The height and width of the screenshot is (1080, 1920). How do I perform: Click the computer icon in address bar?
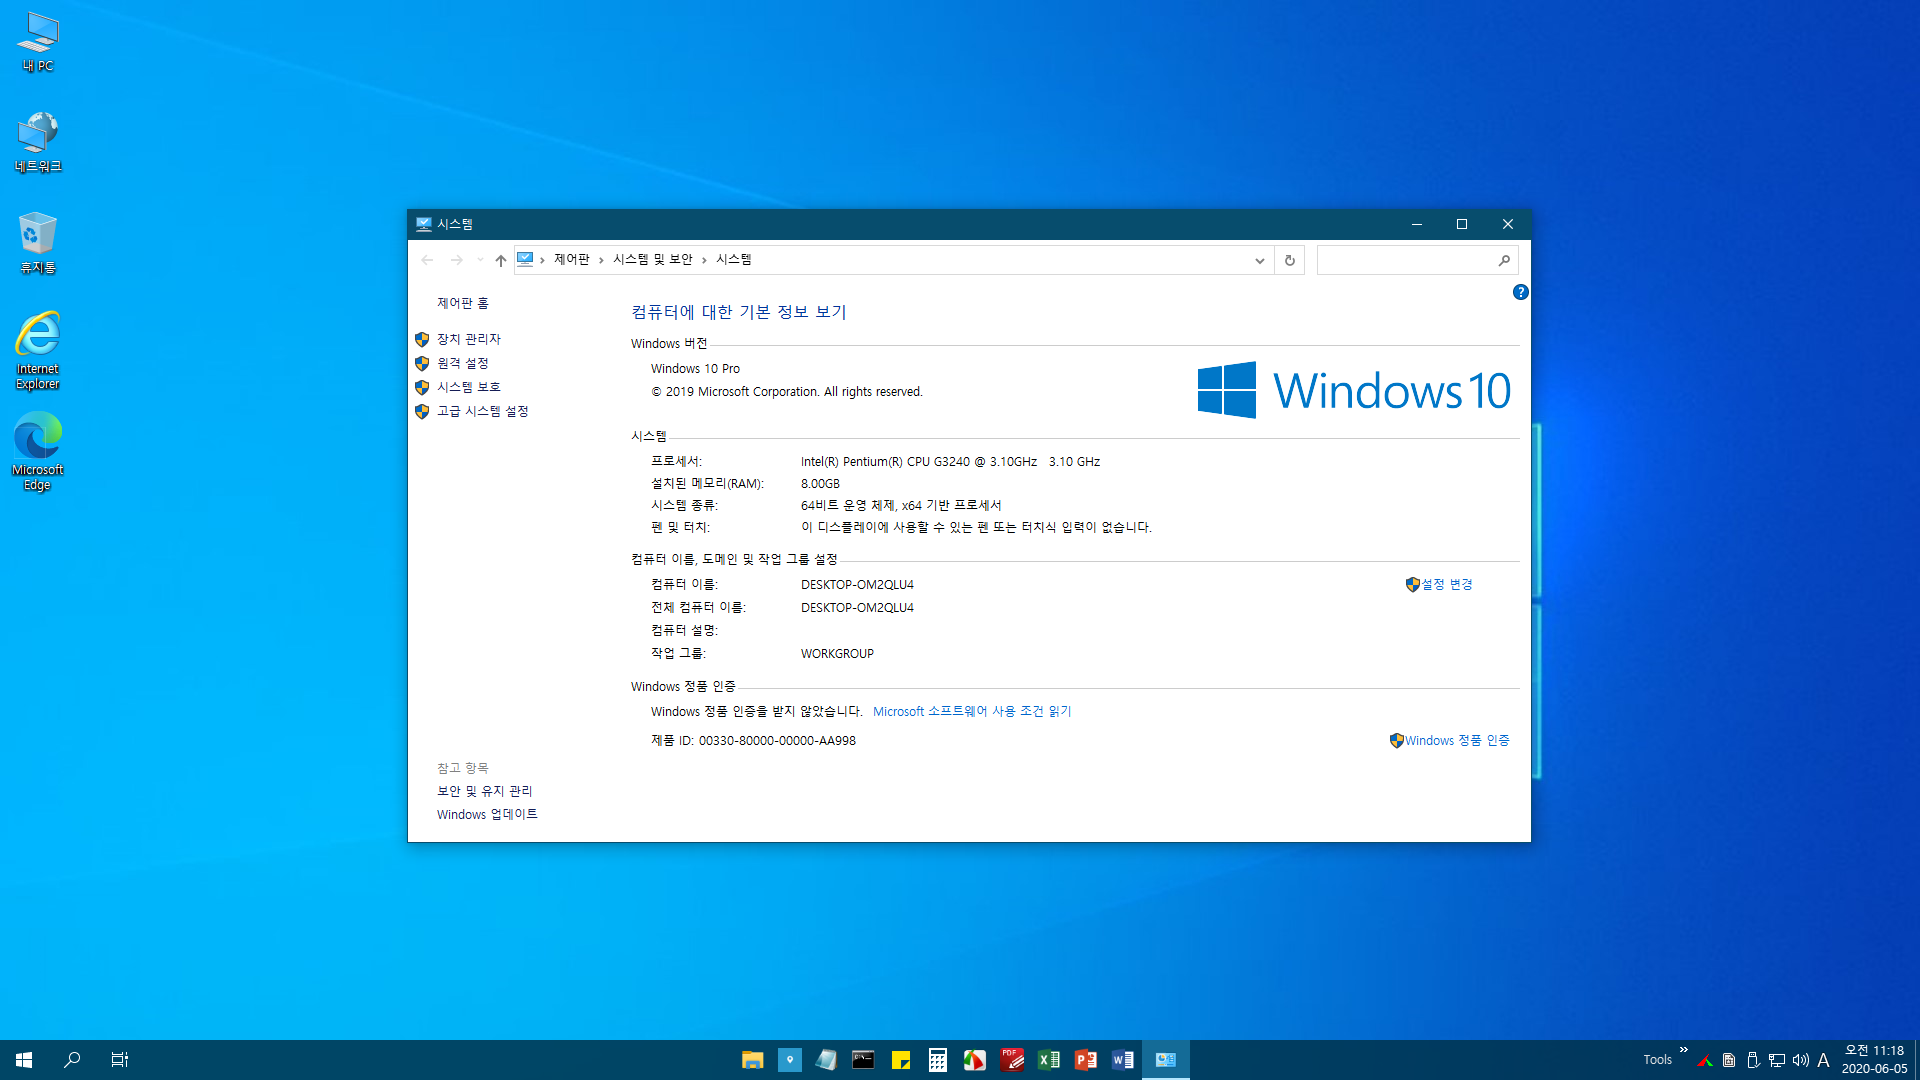coord(525,259)
